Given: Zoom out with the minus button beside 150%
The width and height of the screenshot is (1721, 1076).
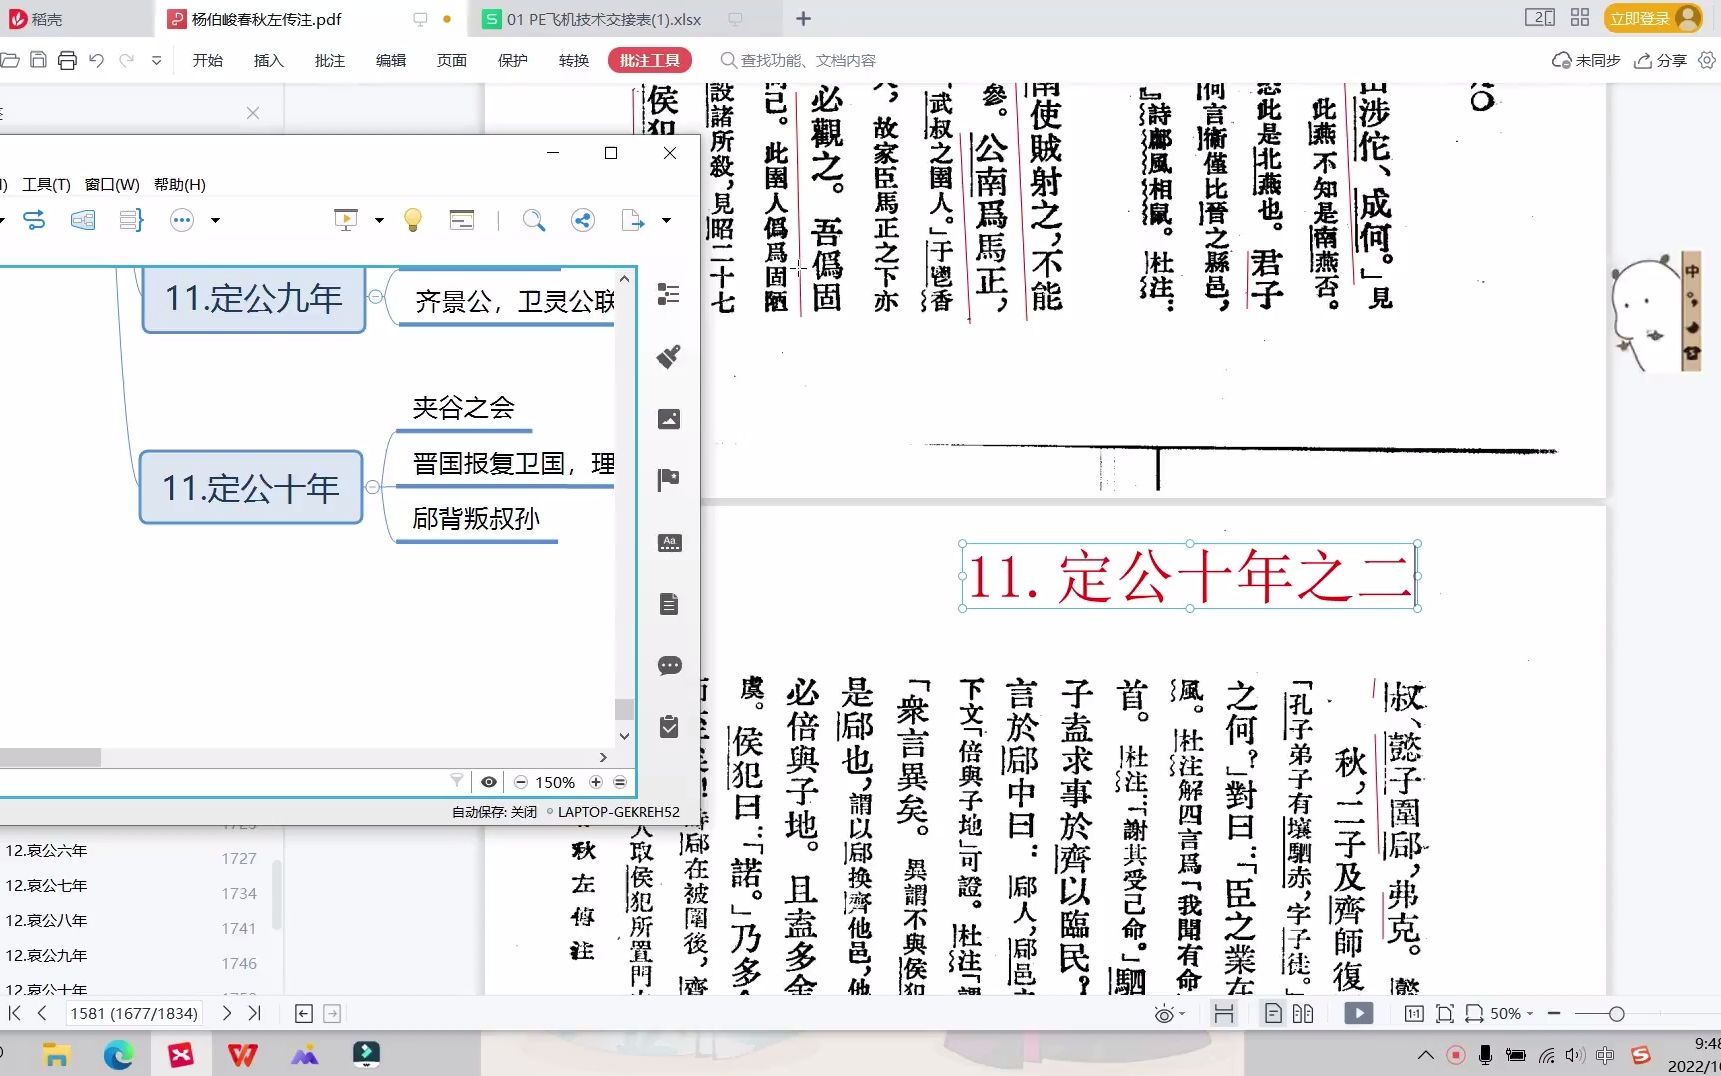Looking at the screenshot, I should pos(521,782).
